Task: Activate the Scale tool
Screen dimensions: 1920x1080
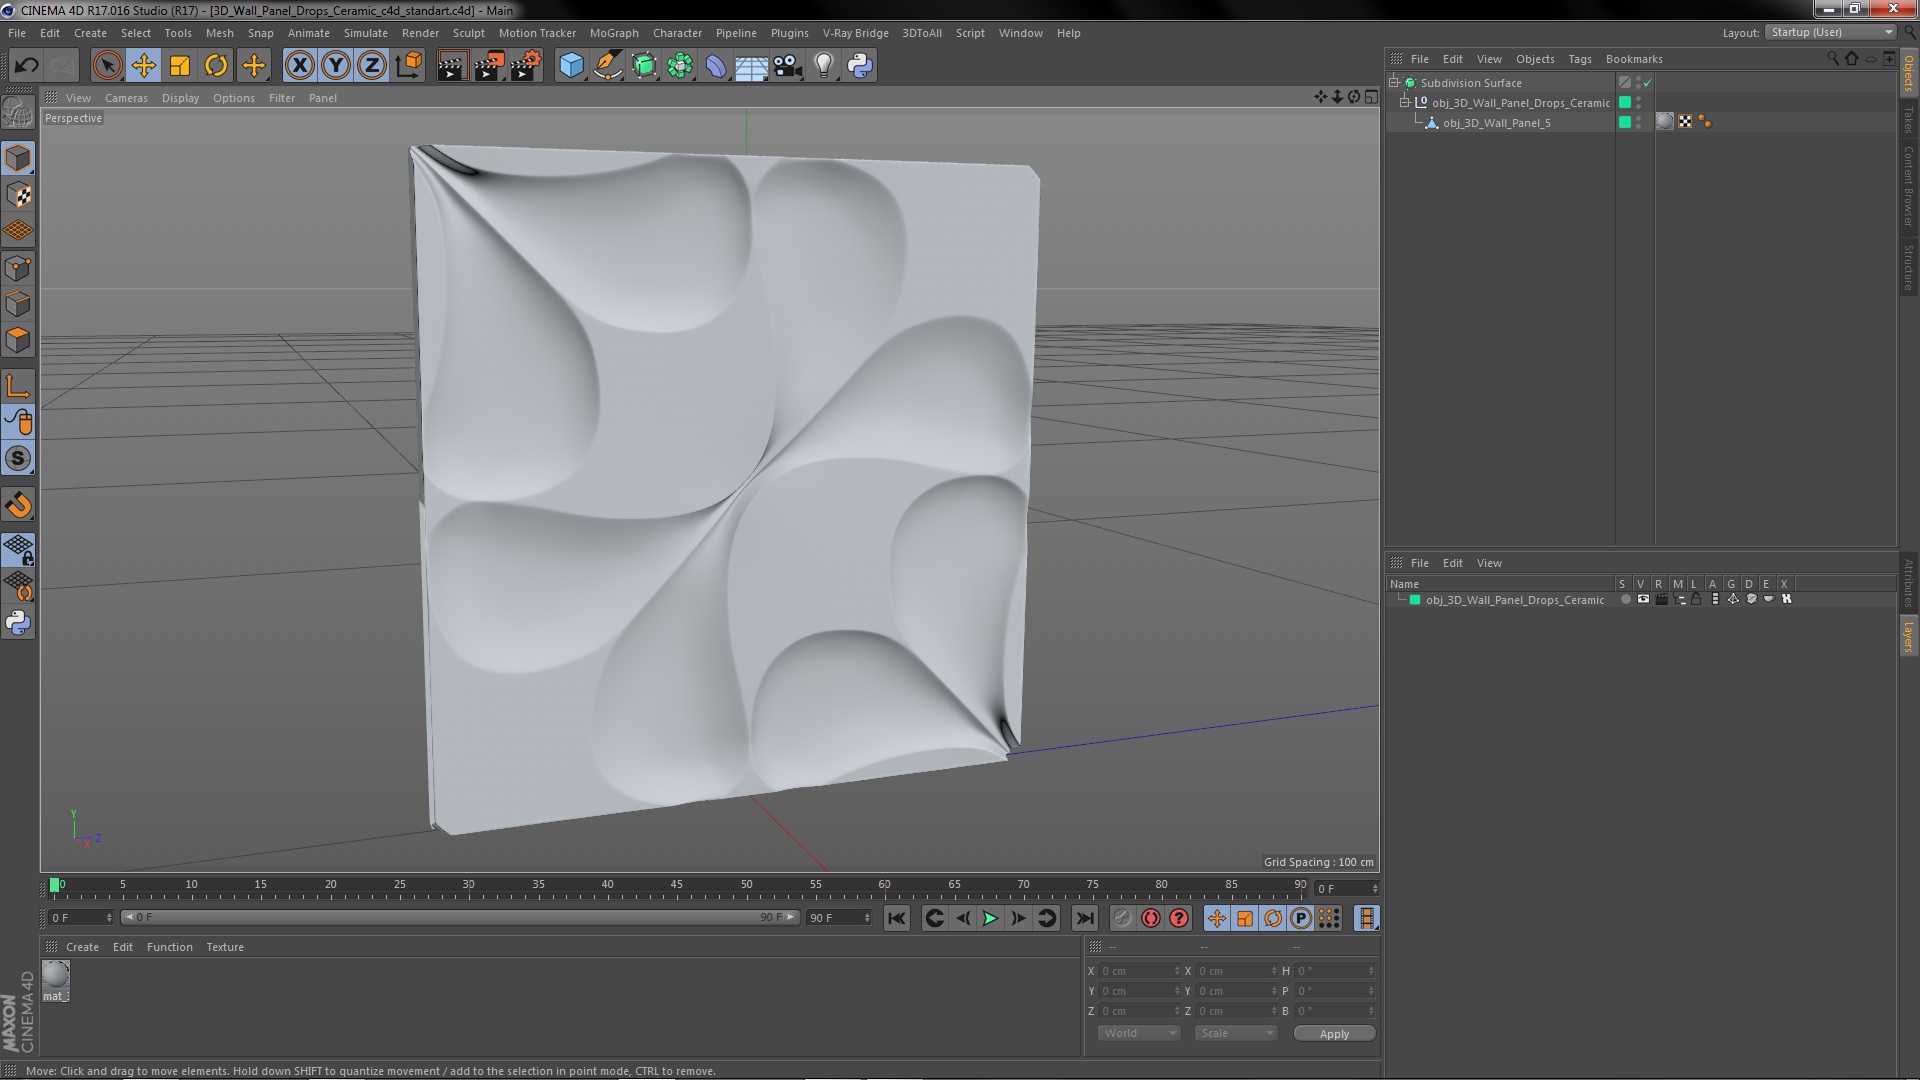Action: (180, 66)
